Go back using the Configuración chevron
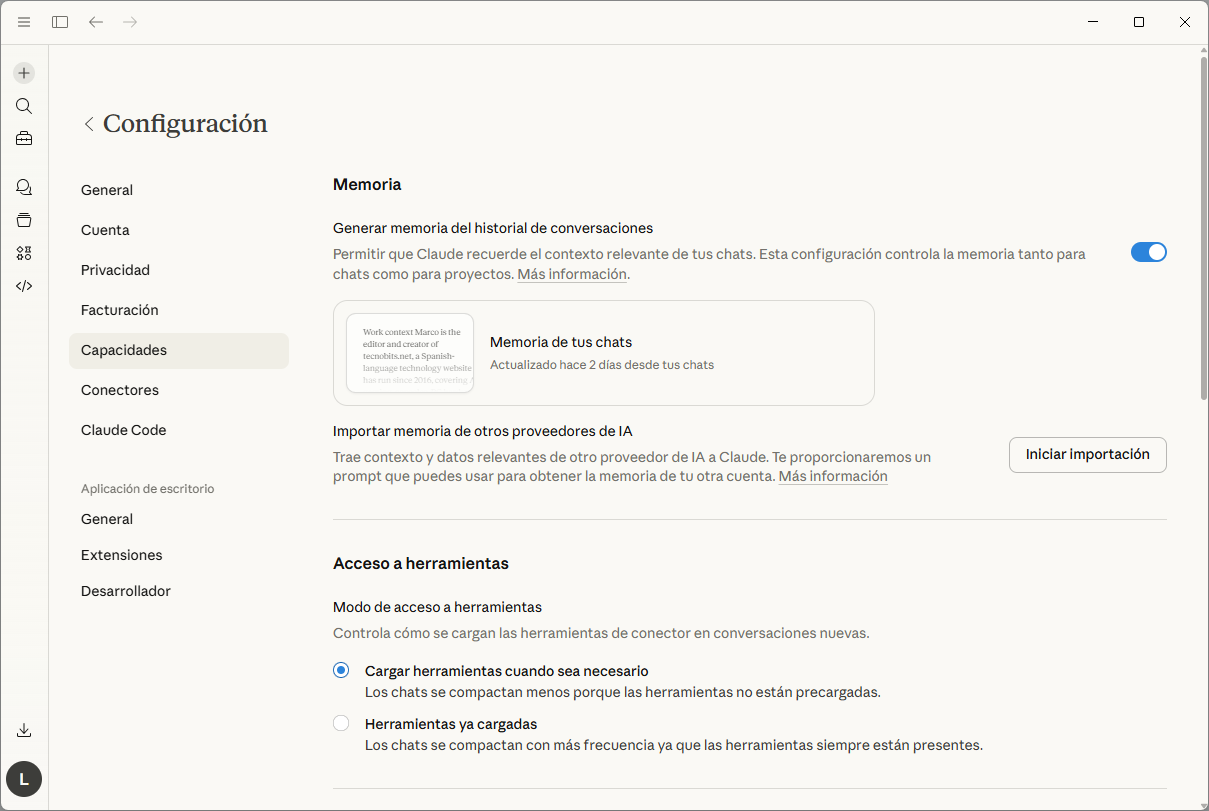The height and width of the screenshot is (811, 1209). click(89, 124)
